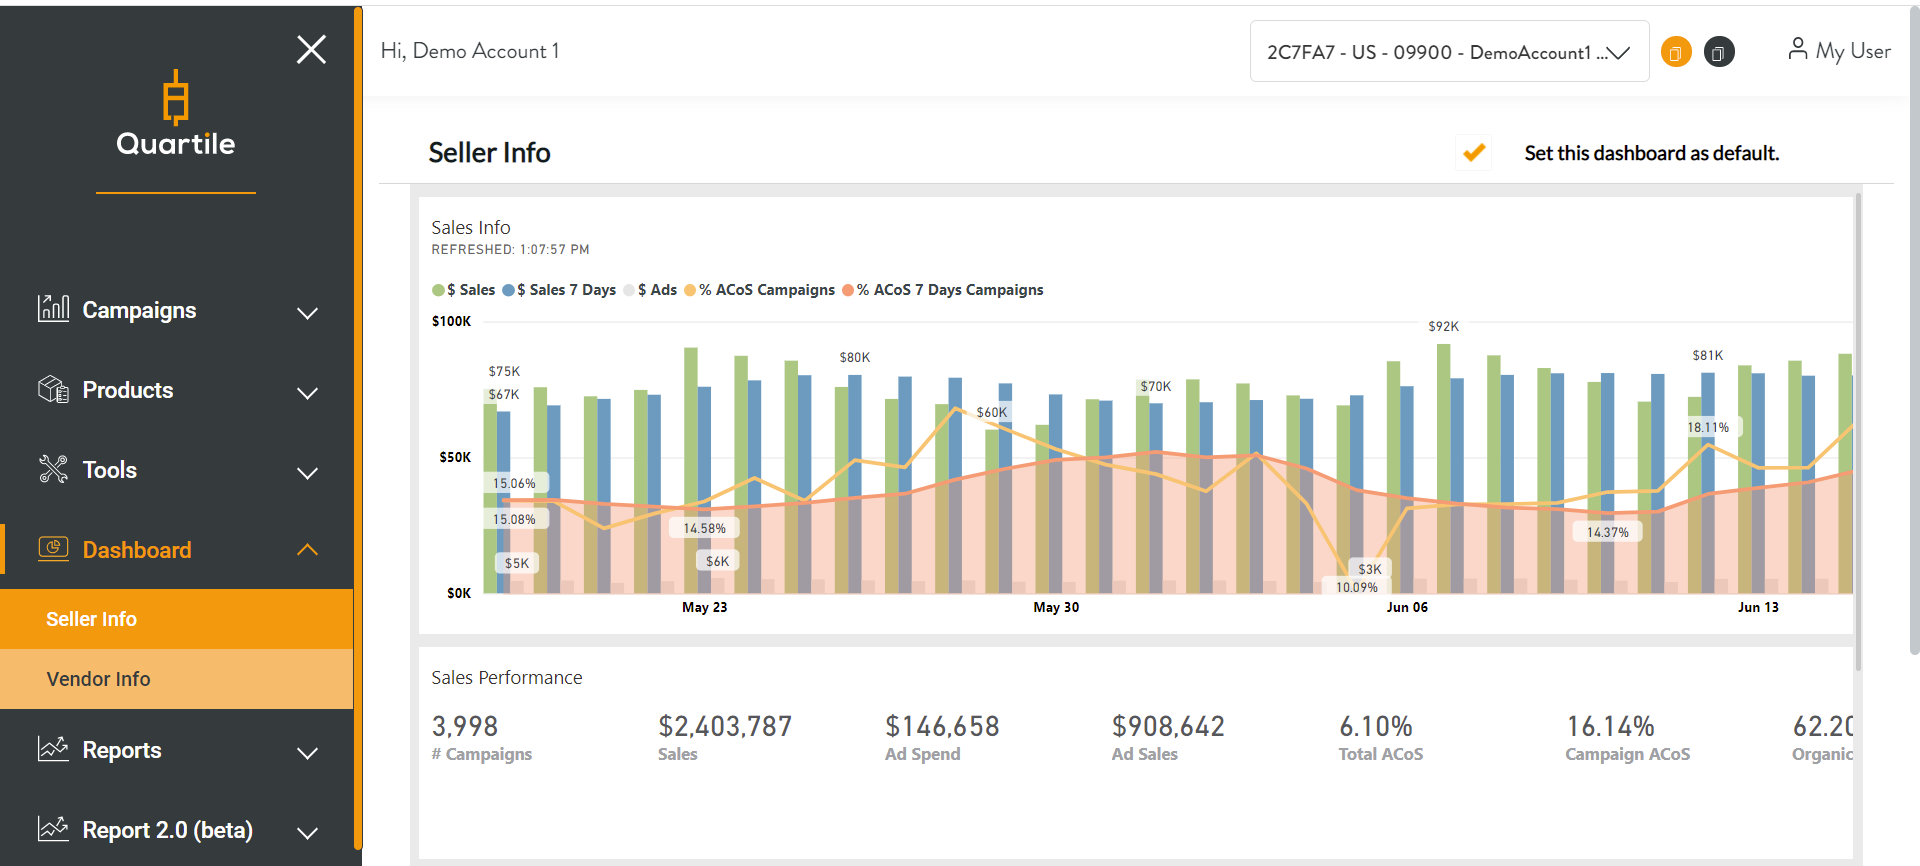Toggle the $ Ads legend series
Viewport: 1920px width, 866px height.
[x=650, y=290]
